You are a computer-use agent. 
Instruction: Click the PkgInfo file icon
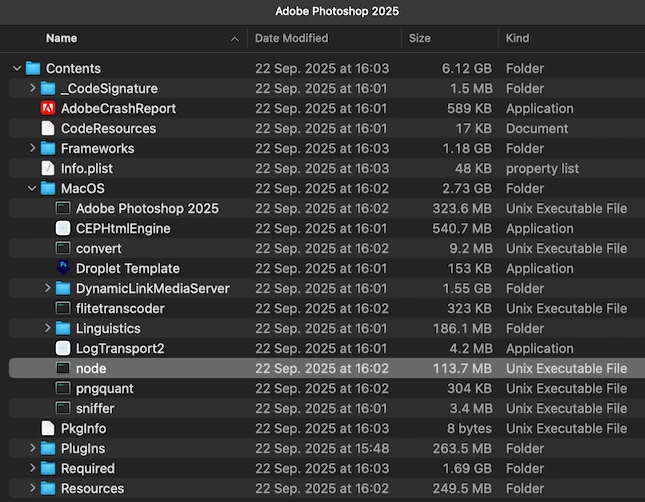point(48,428)
